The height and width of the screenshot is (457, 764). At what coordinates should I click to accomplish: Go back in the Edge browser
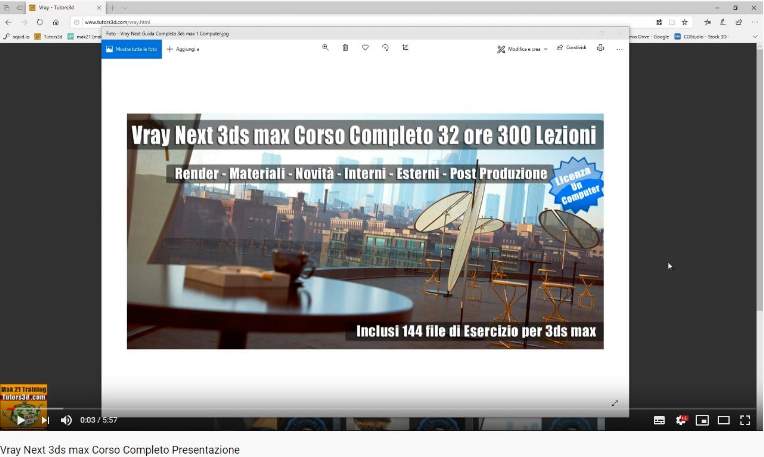click(x=8, y=22)
